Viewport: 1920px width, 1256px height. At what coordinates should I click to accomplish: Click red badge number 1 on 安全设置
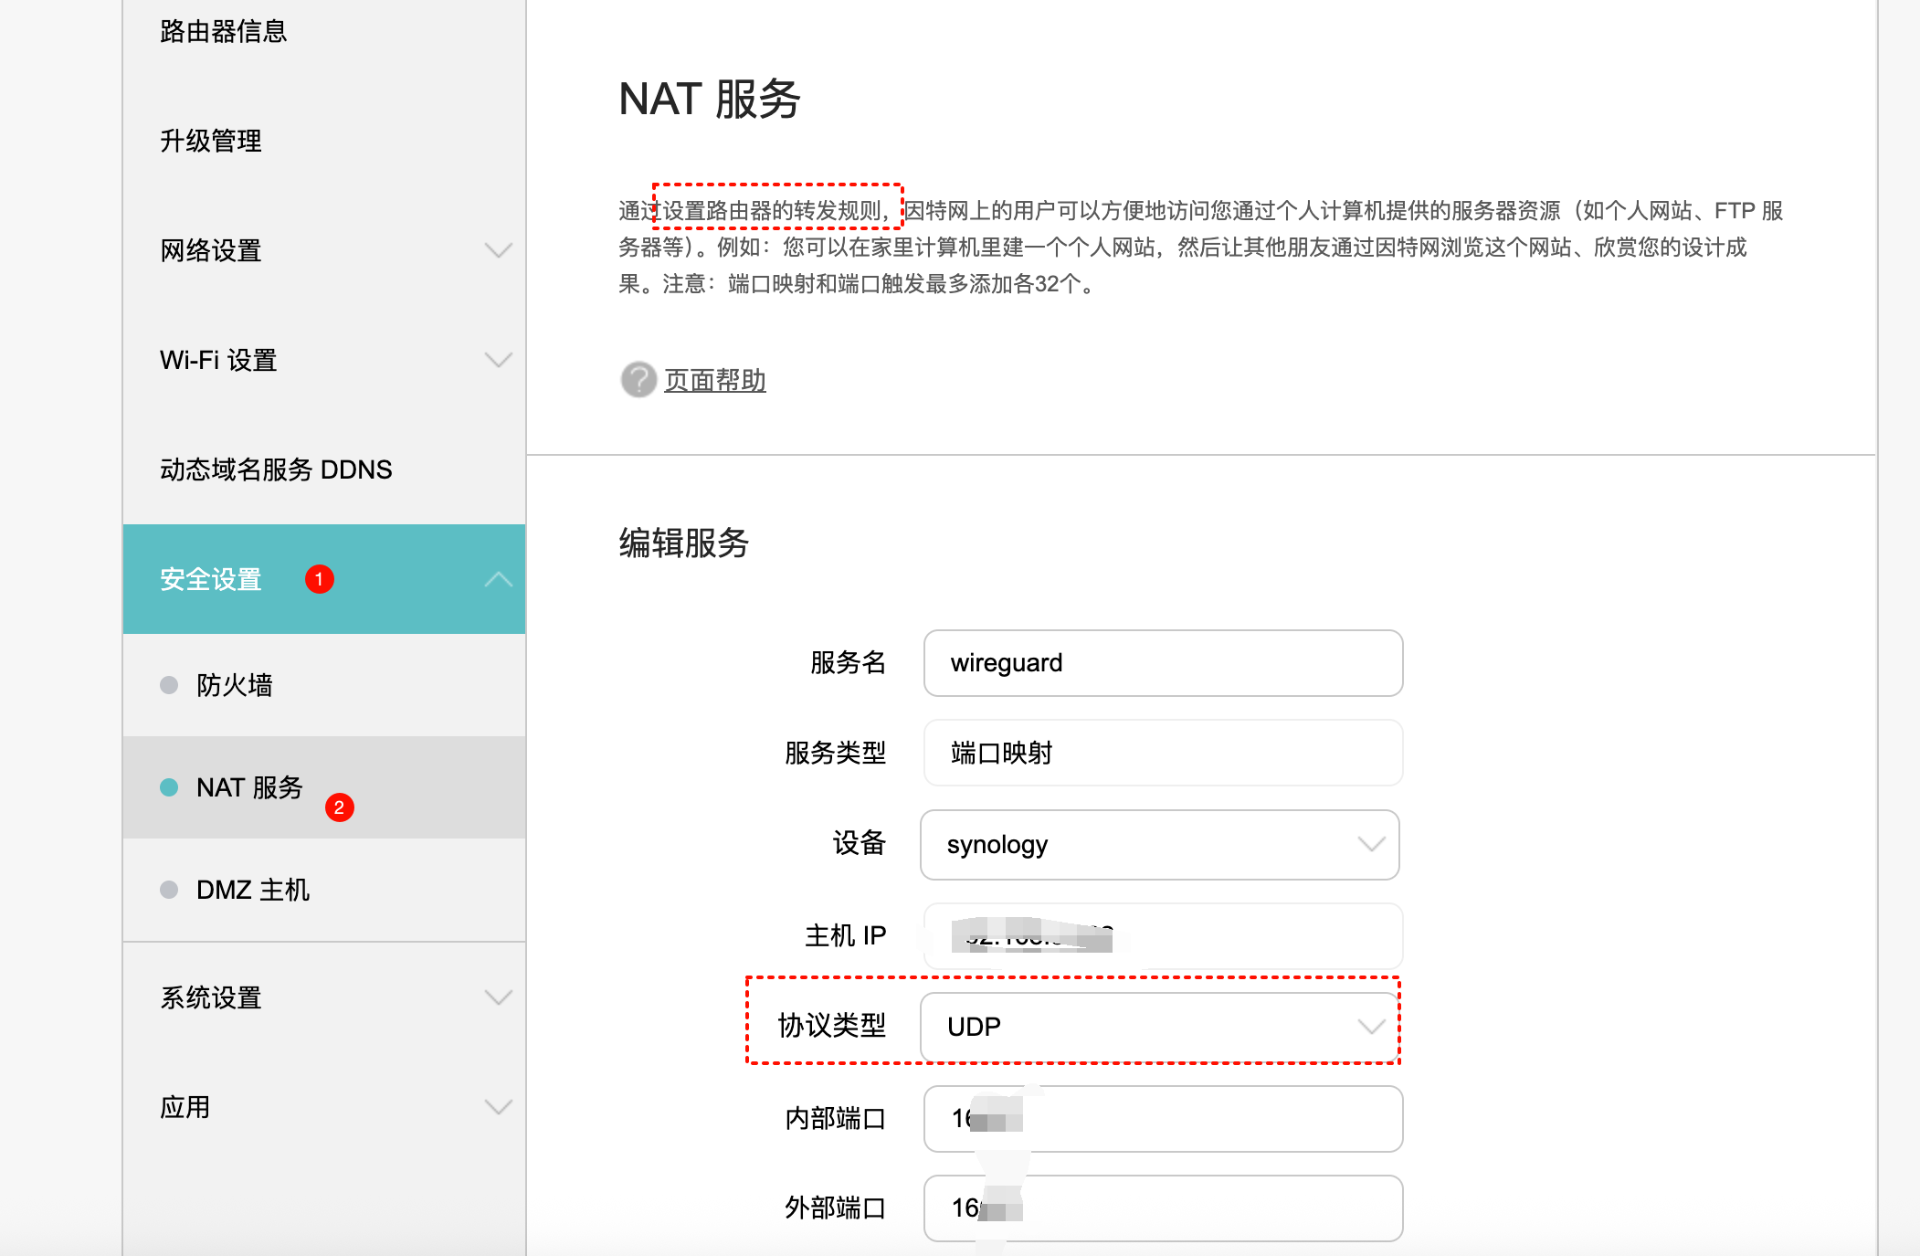319,579
